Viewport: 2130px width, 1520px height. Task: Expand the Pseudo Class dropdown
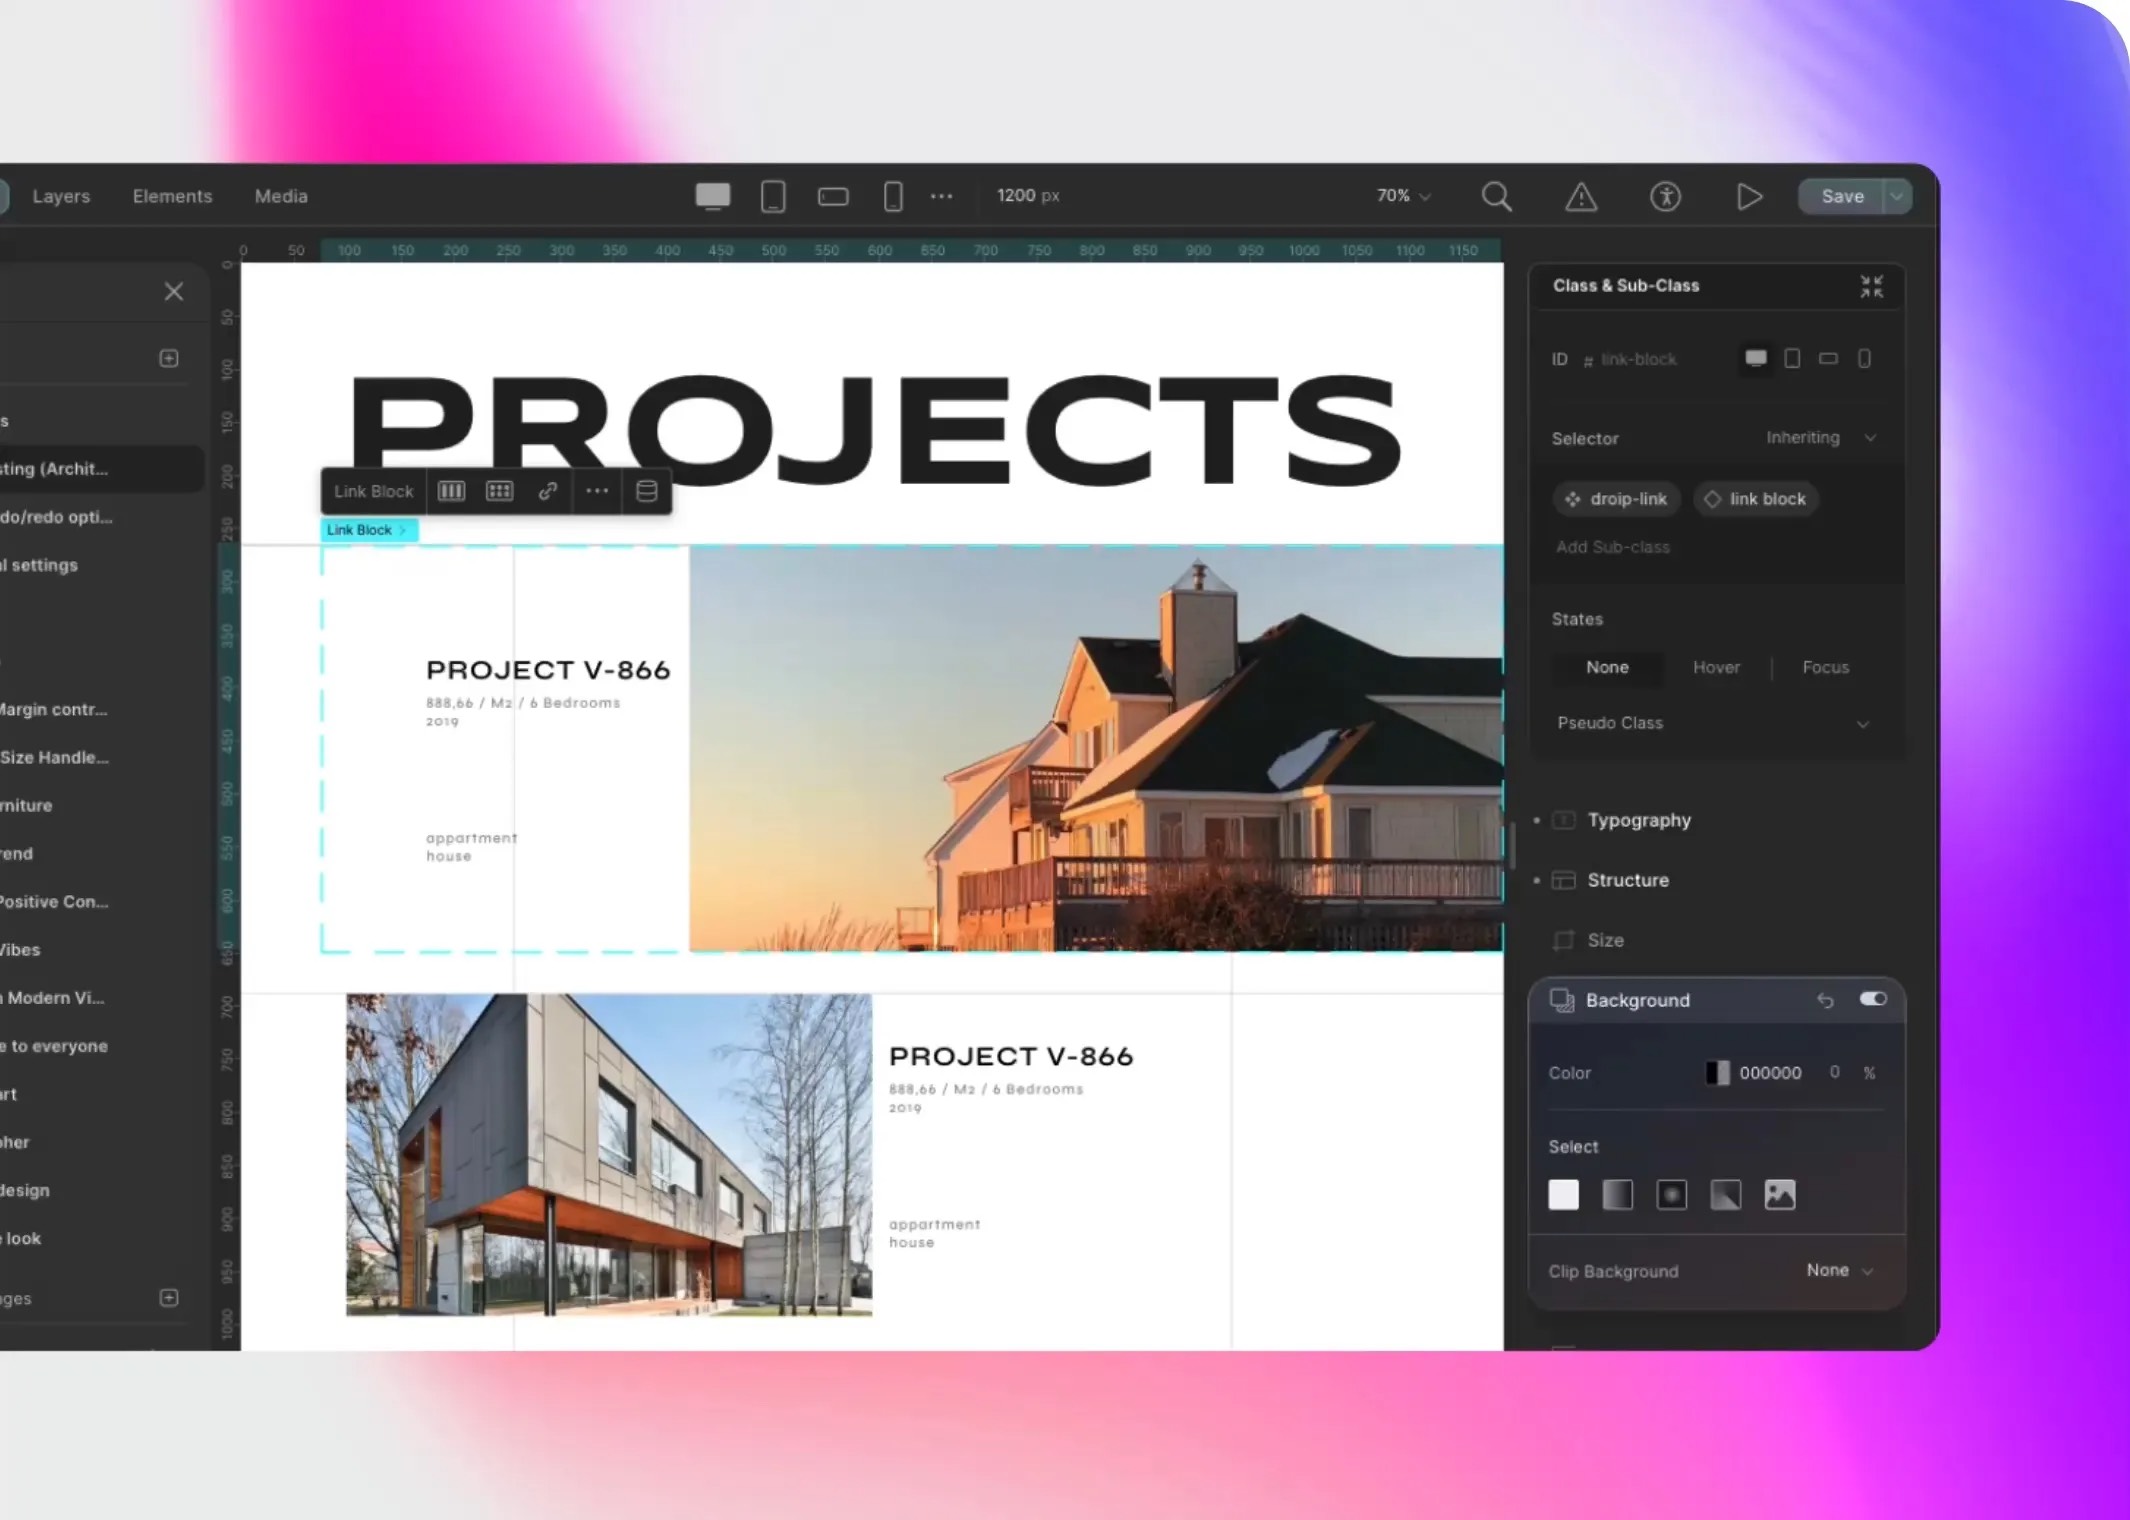coord(1714,723)
